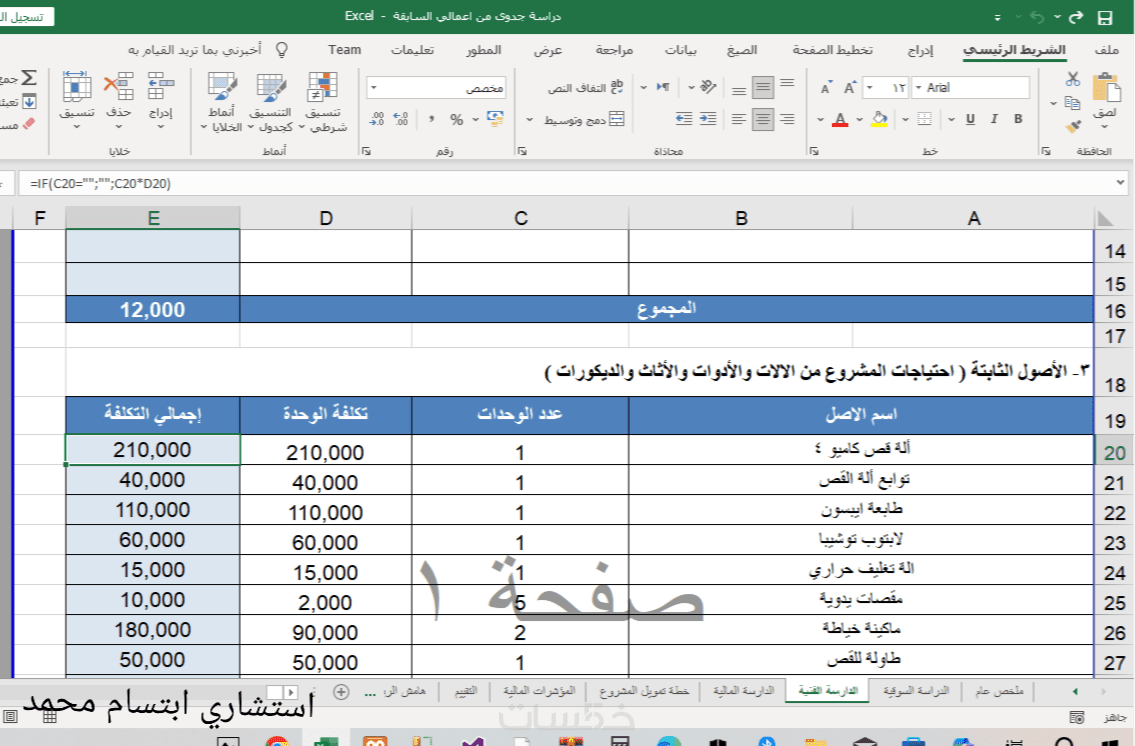The height and width of the screenshot is (746, 1135).
Task: Click the Increase Font Size icon
Action: (x=850, y=88)
